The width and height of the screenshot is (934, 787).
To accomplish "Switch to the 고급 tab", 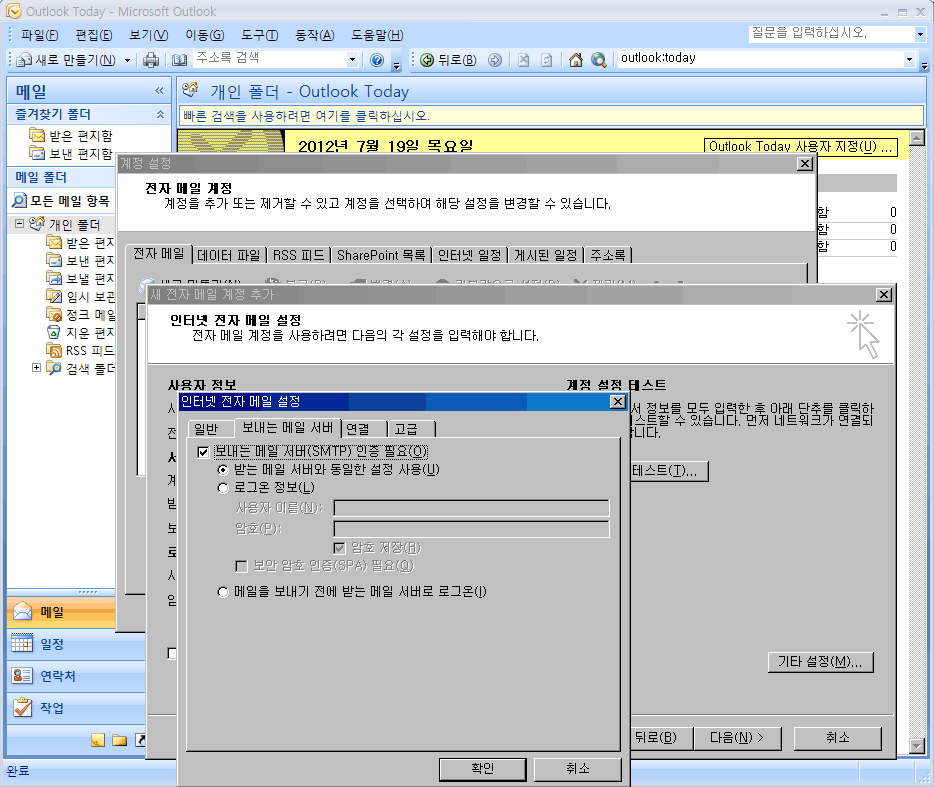I will pyautogui.click(x=411, y=429).
